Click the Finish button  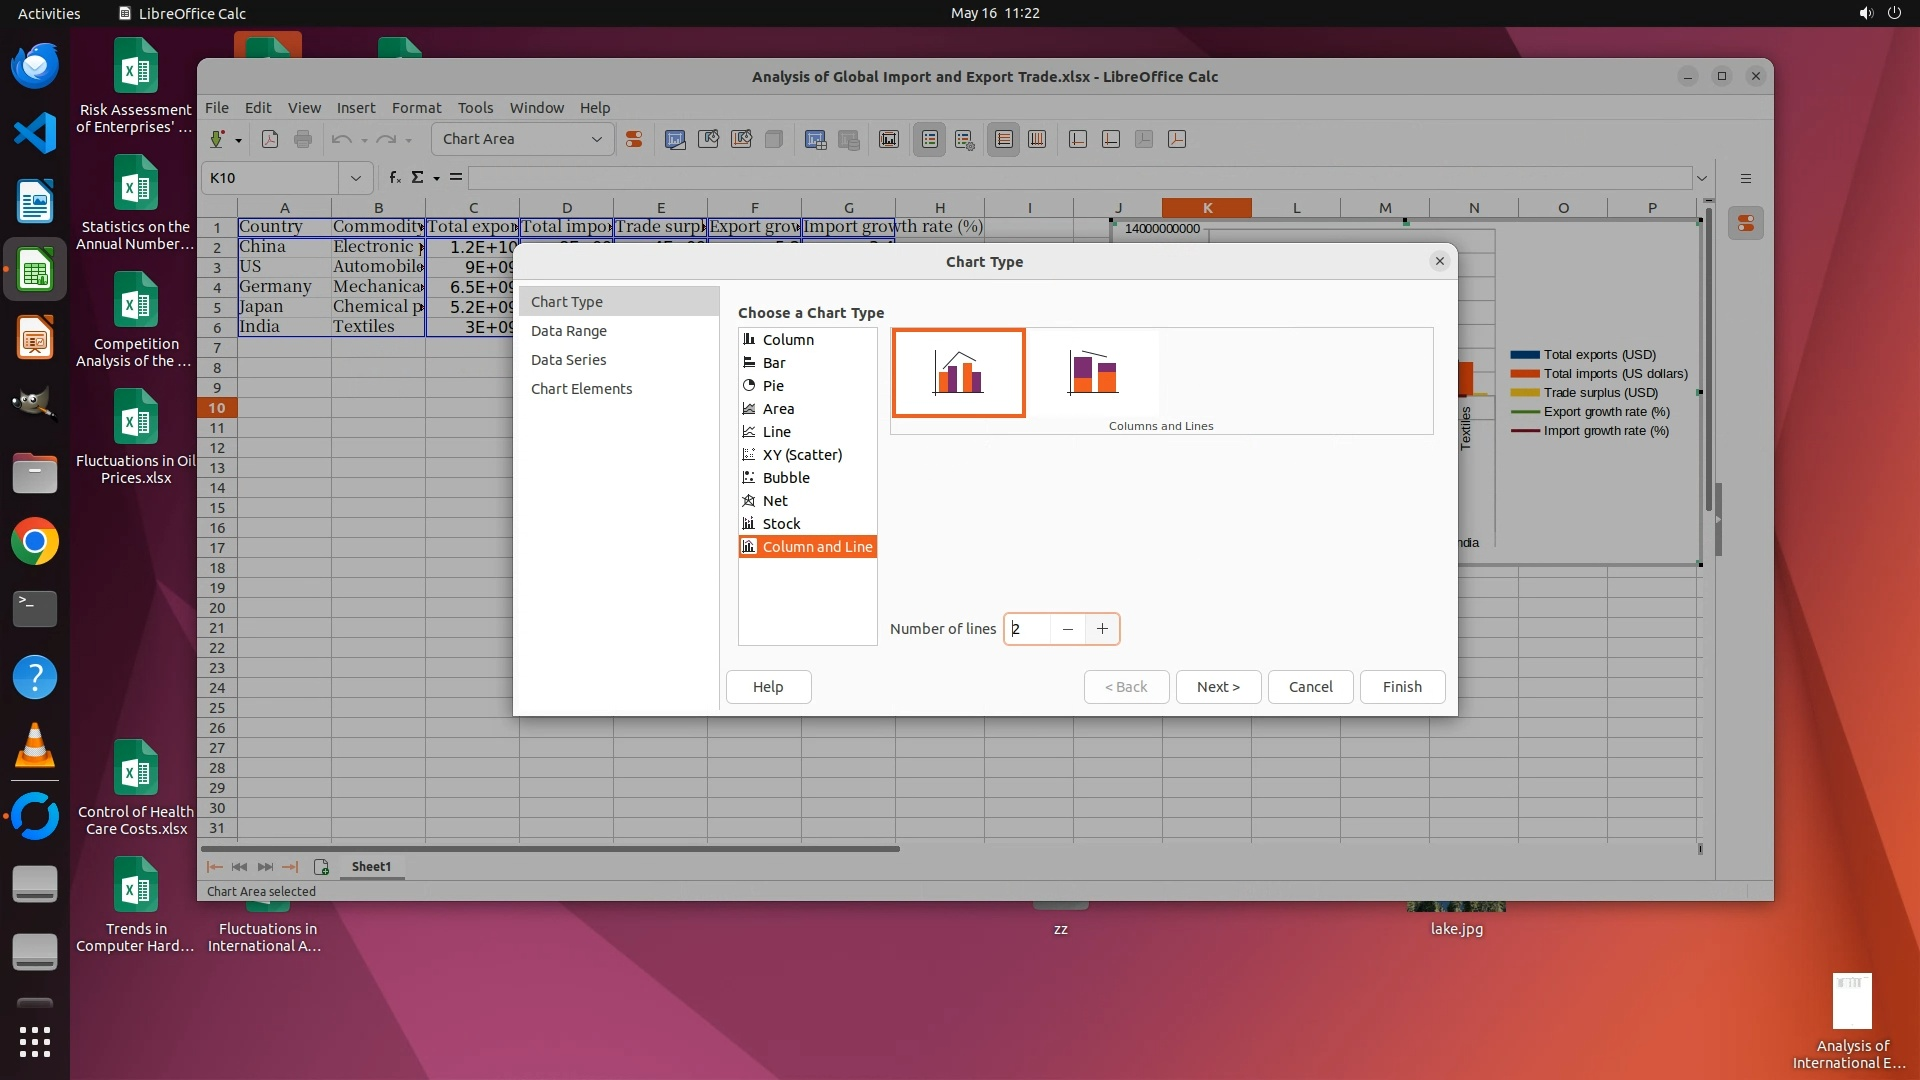click(1401, 687)
